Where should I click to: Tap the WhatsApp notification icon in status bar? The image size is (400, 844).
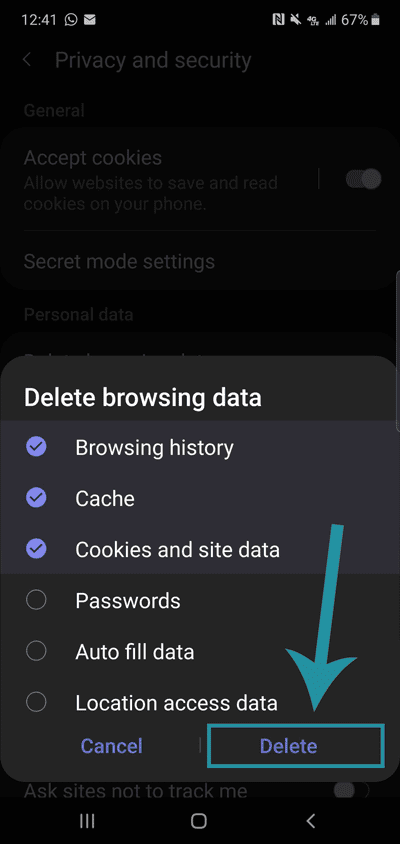tap(71, 20)
